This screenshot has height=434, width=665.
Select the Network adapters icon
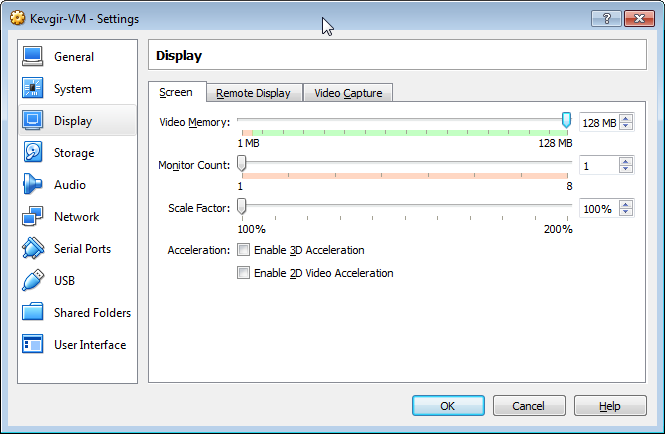tap(33, 217)
